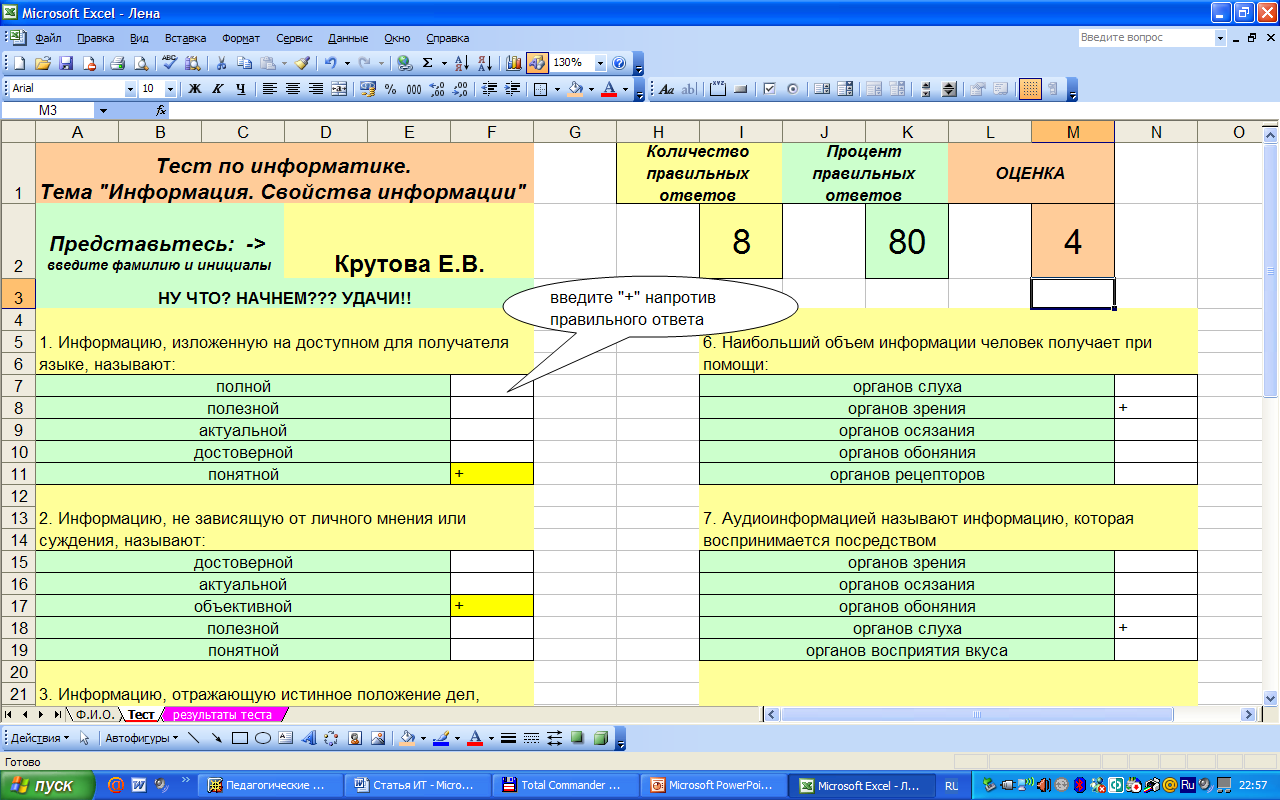Viewport: 1280px width, 800px height.
Task: Open the help question box dropdown arrow
Action: pyautogui.click(x=1220, y=37)
